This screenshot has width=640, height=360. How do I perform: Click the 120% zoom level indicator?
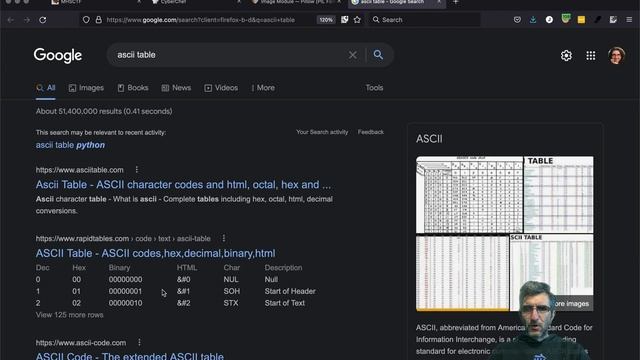(x=326, y=20)
